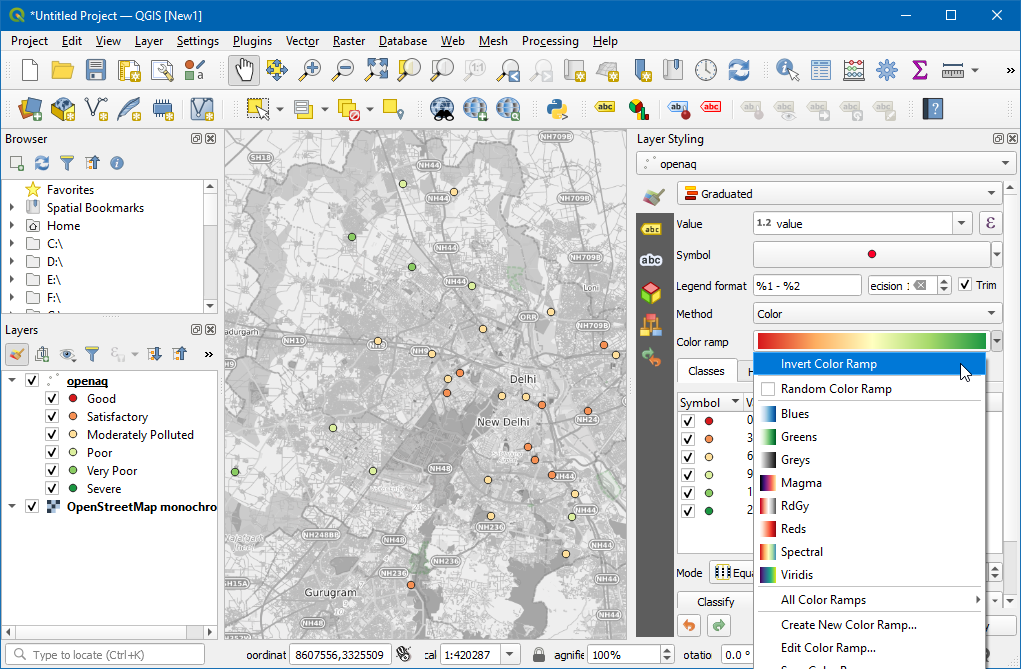This screenshot has height=669, width=1021.
Task: Enable the Random Color Ramp checkbox
Action: coord(768,389)
